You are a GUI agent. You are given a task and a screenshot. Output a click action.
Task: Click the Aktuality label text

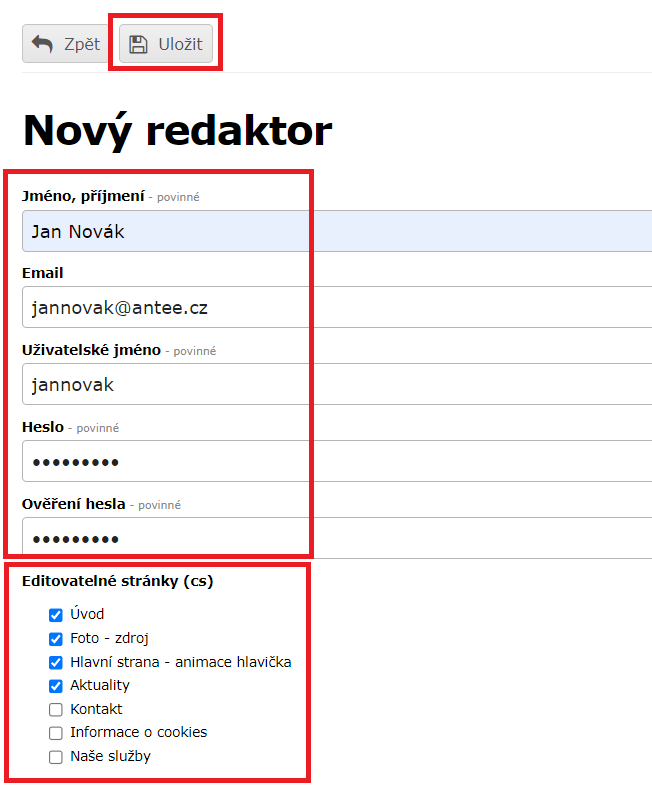point(100,686)
